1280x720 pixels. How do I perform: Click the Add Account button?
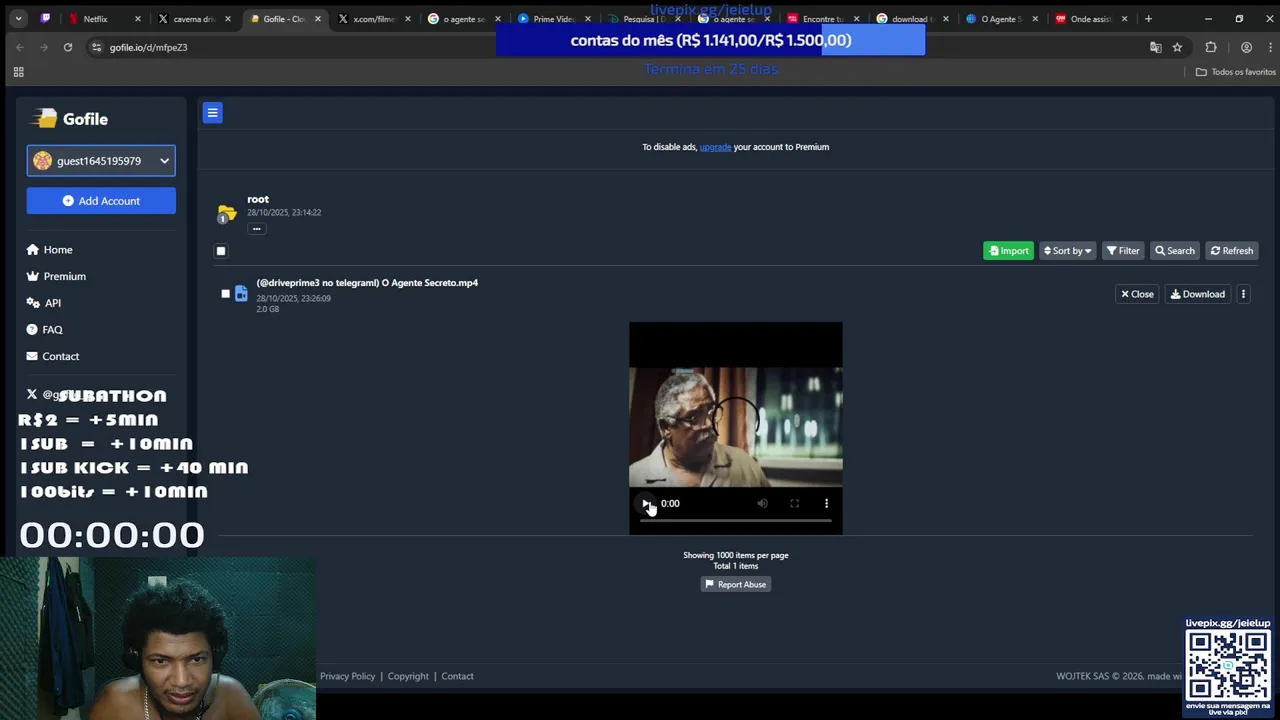pos(101,201)
